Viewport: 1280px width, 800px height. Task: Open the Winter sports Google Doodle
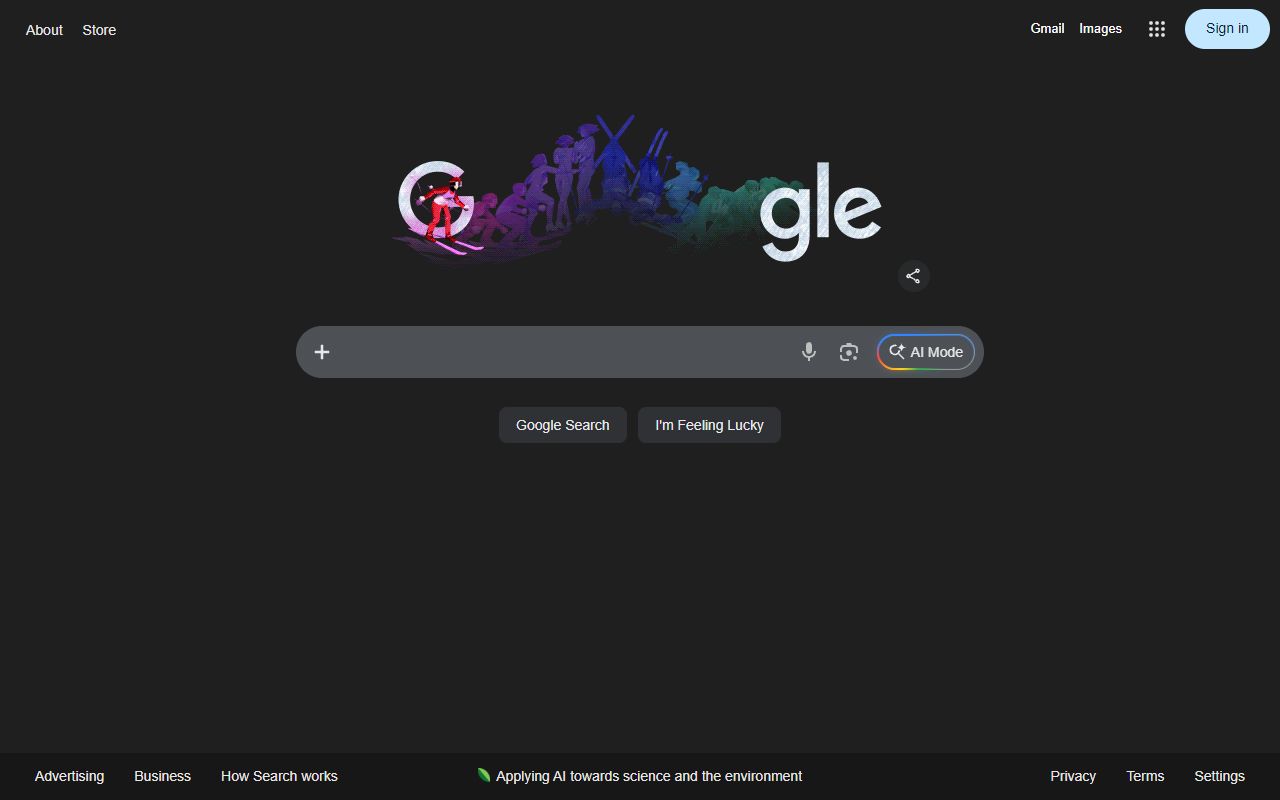tap(638, 190)
